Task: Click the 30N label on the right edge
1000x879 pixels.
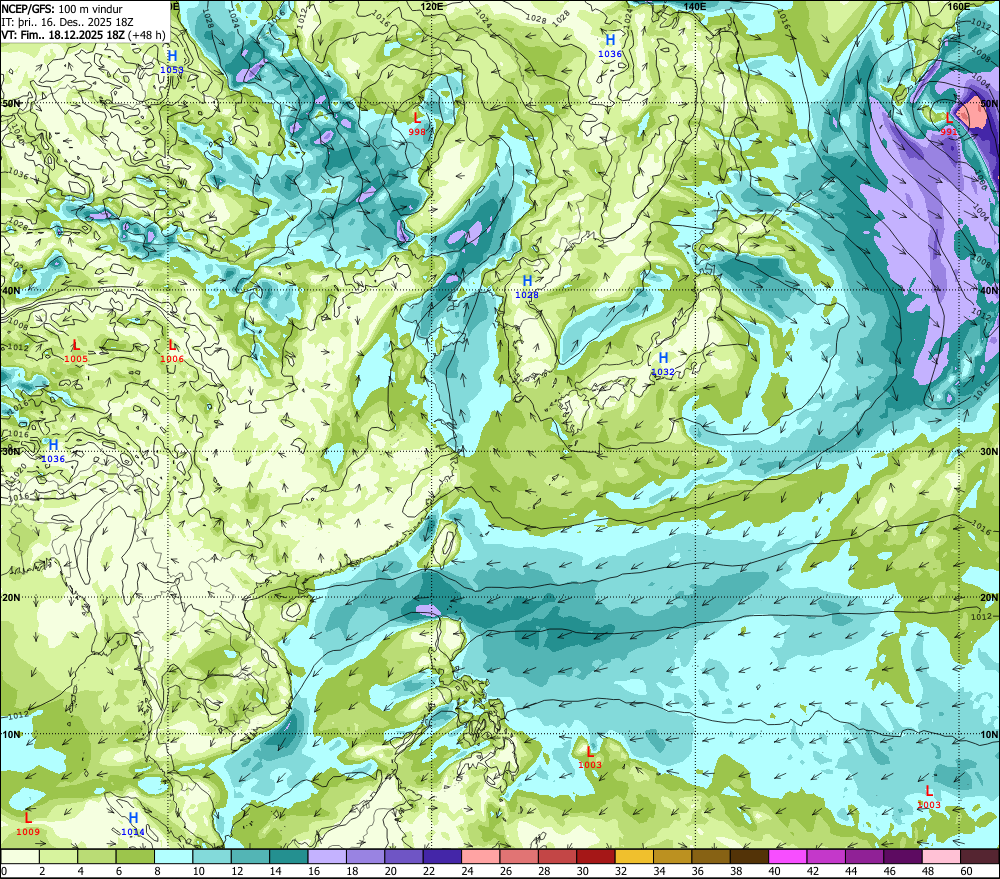Action: pos(989,451)
